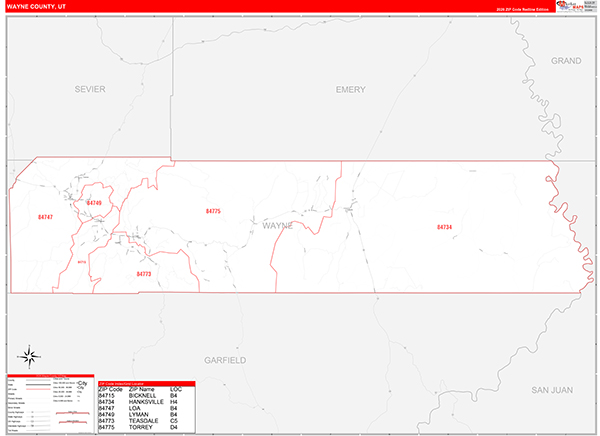Click BICKNELL in the ZIP index
The height and width of the screenshot is (436, 600).
[142, 395]
